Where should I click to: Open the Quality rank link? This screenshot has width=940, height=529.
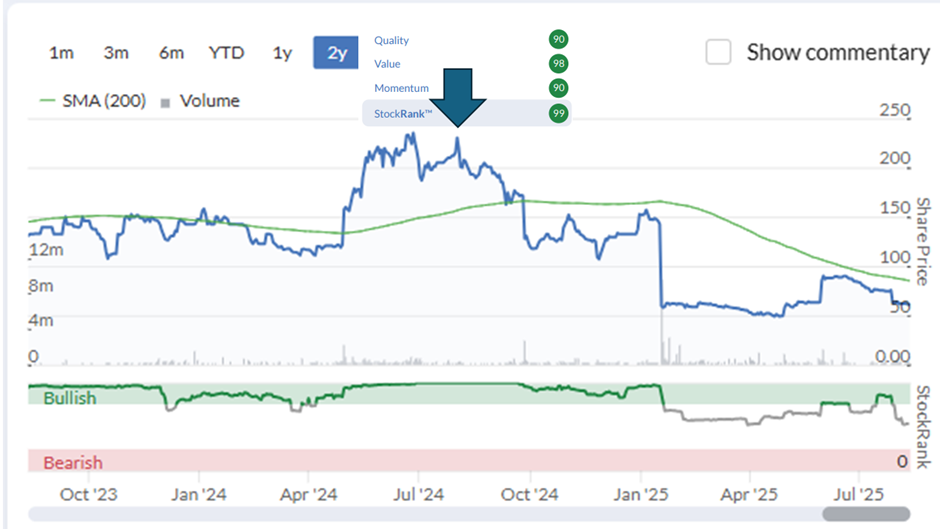(391, 40)
